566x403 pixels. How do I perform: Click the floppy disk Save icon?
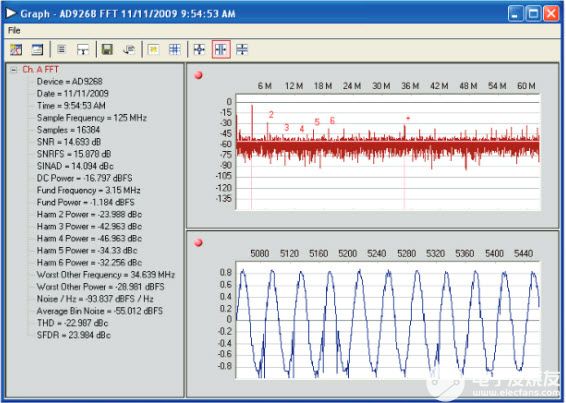(107, 49)
